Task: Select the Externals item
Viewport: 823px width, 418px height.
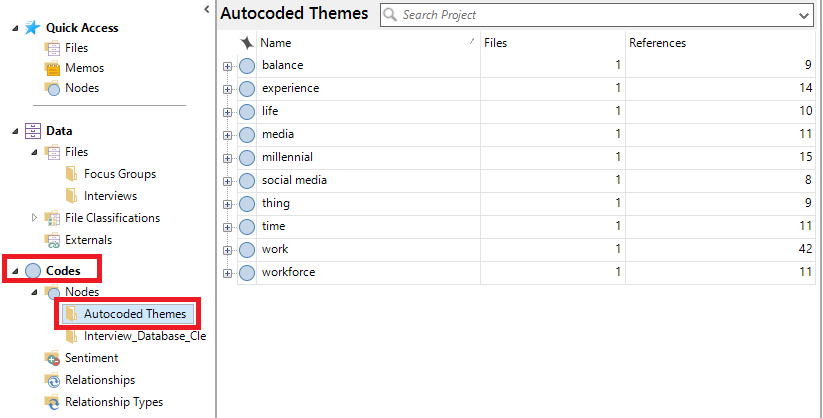Action: point(88,240)
